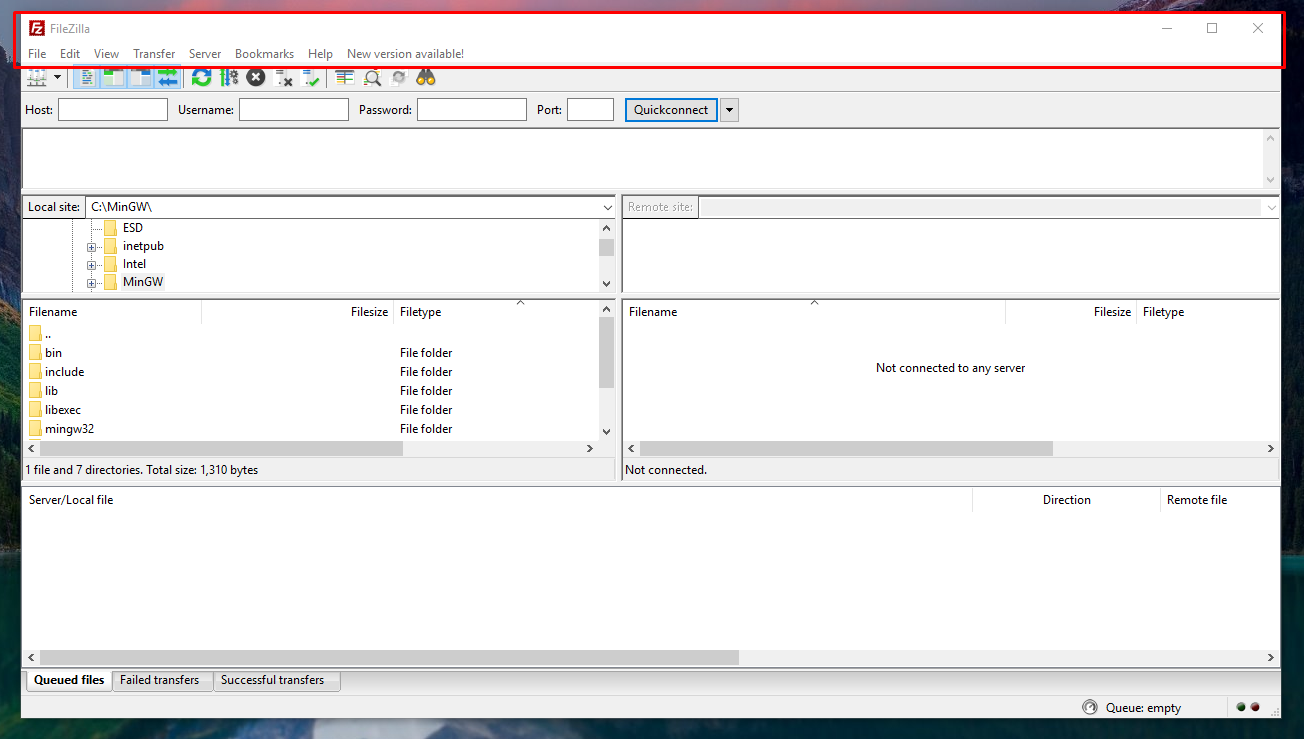Search for files with the binoculars icon
The height and width of the screenshot is (739, 1304).
(425, 77)
